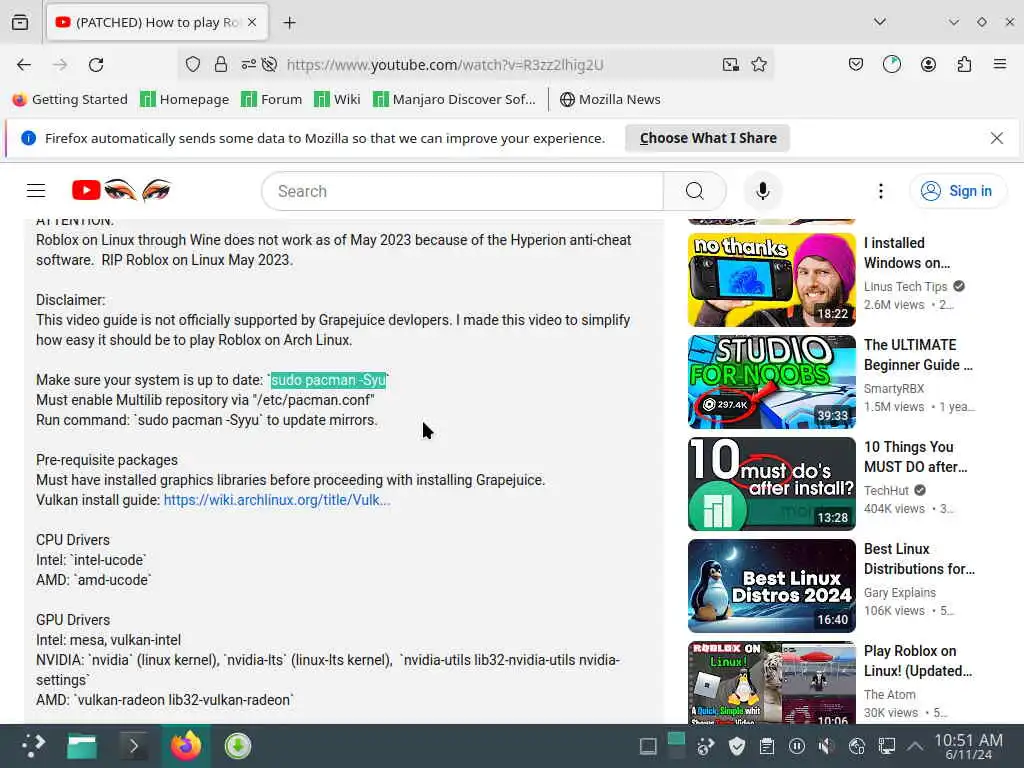This screenshot has width=1024, height=768.
Task: Open '10 must do's after install' thumbnail
Action: point(771,483)
